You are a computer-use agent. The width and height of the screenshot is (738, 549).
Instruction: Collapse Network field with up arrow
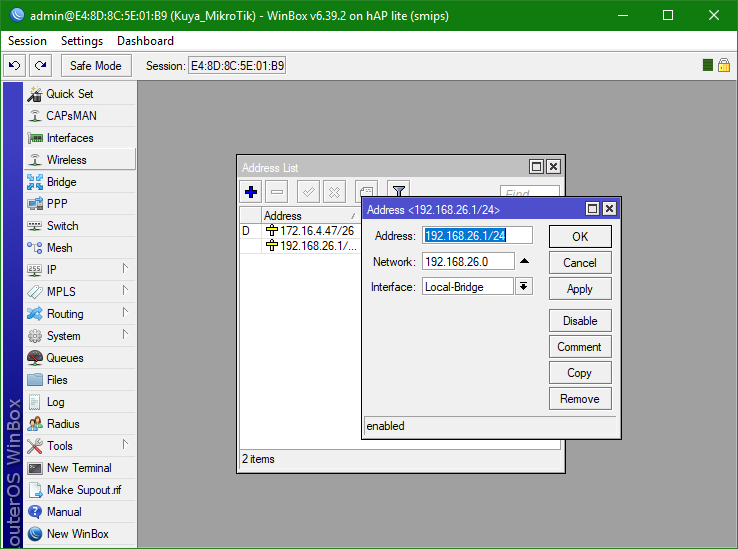524,261
